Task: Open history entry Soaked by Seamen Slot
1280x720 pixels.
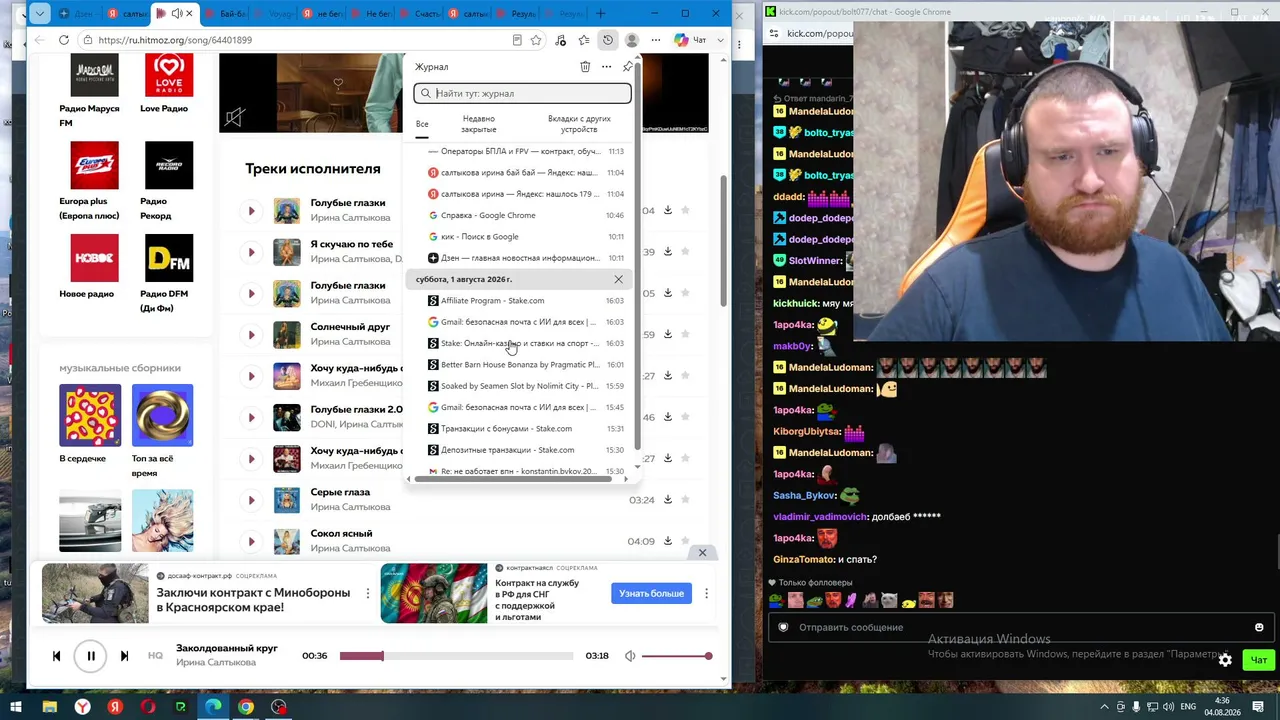Action: 526,386
